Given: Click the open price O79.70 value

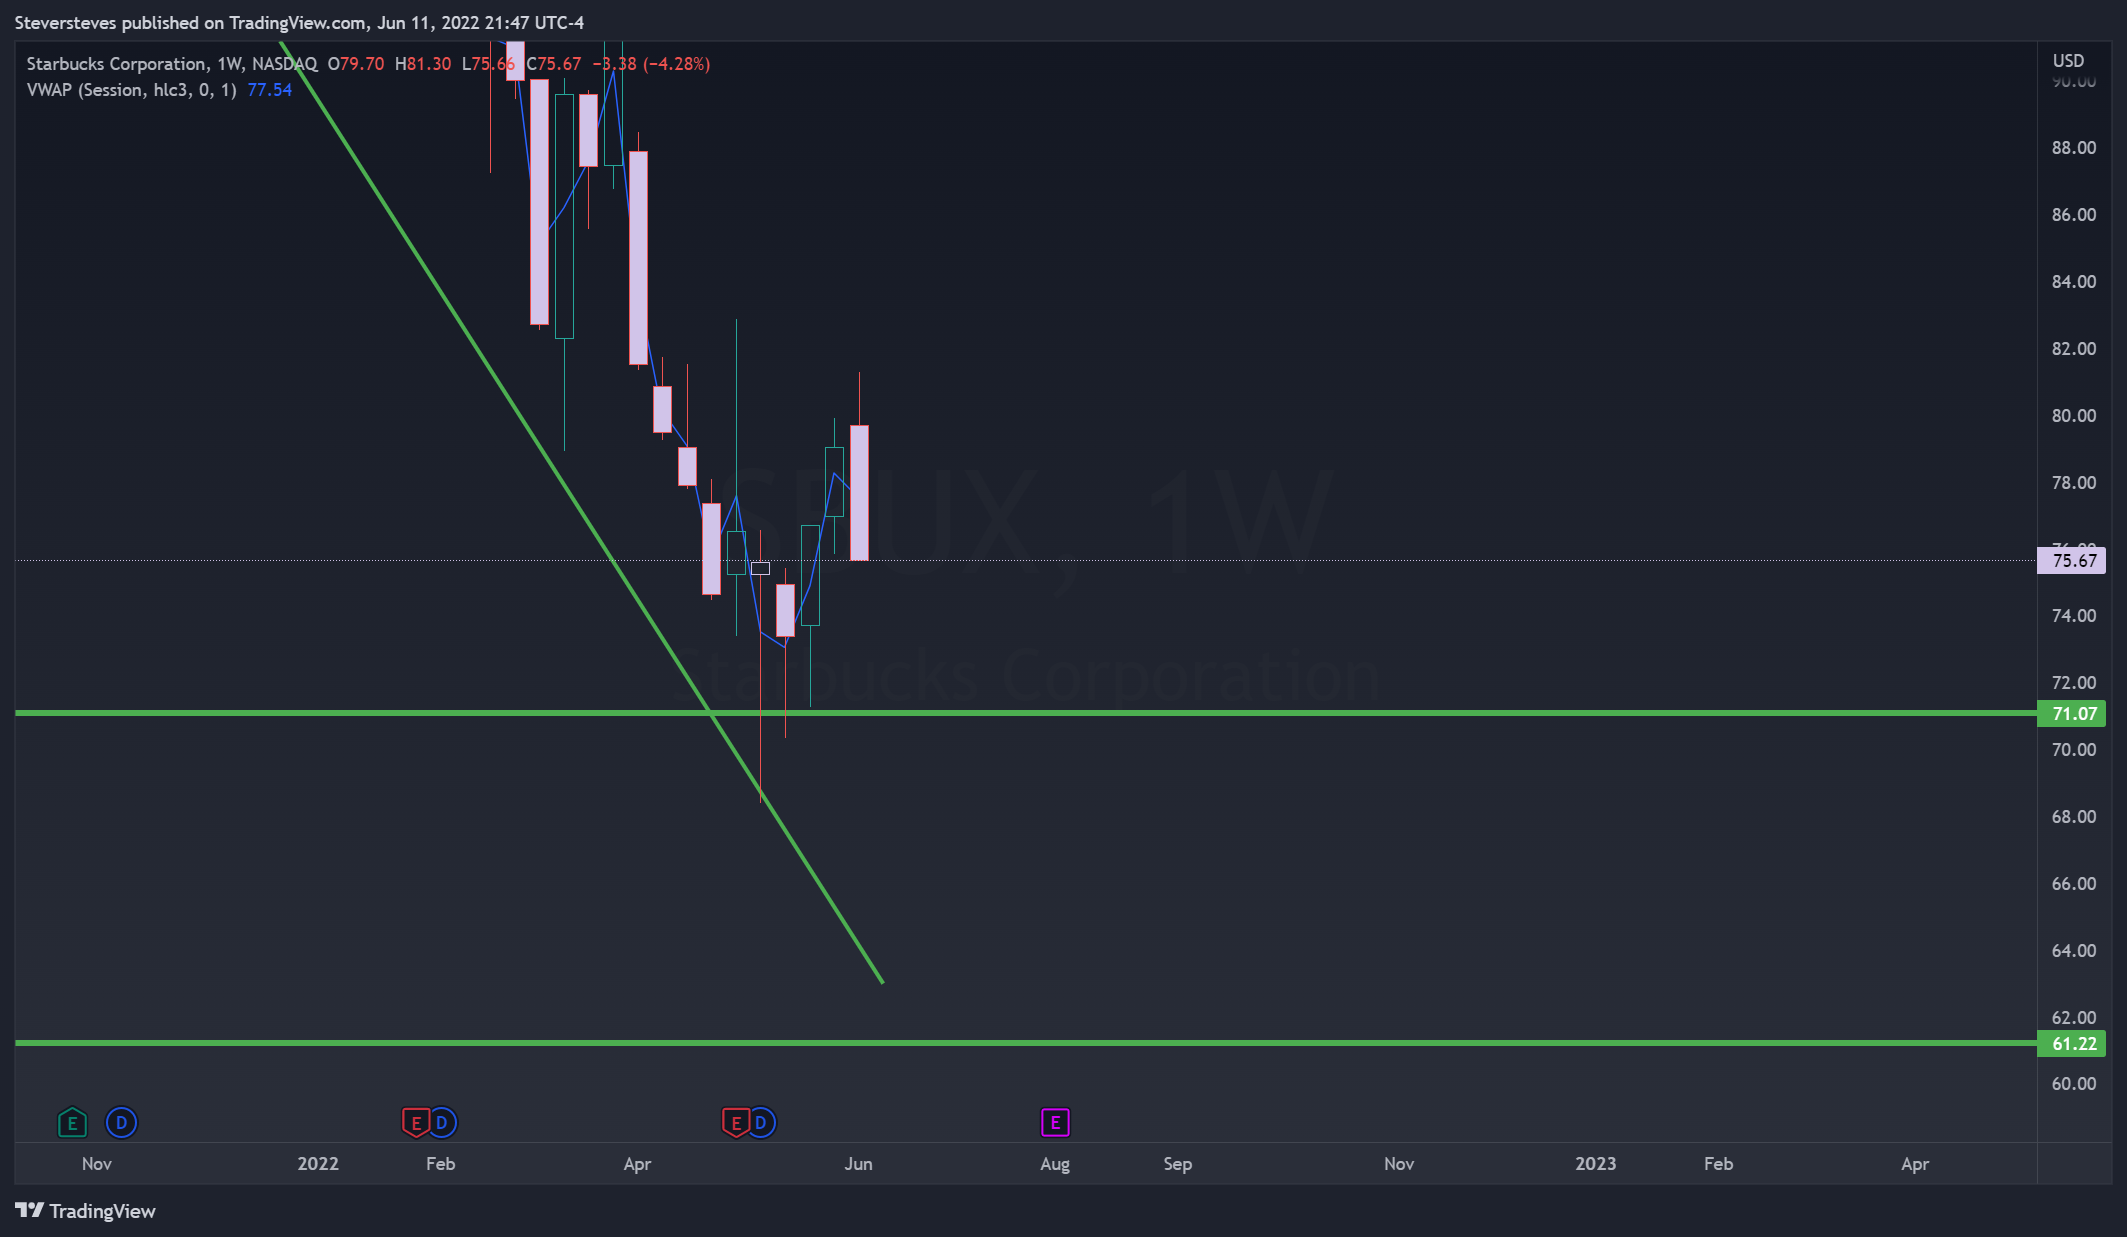Looking at the screenshot, I should (356, 64).
